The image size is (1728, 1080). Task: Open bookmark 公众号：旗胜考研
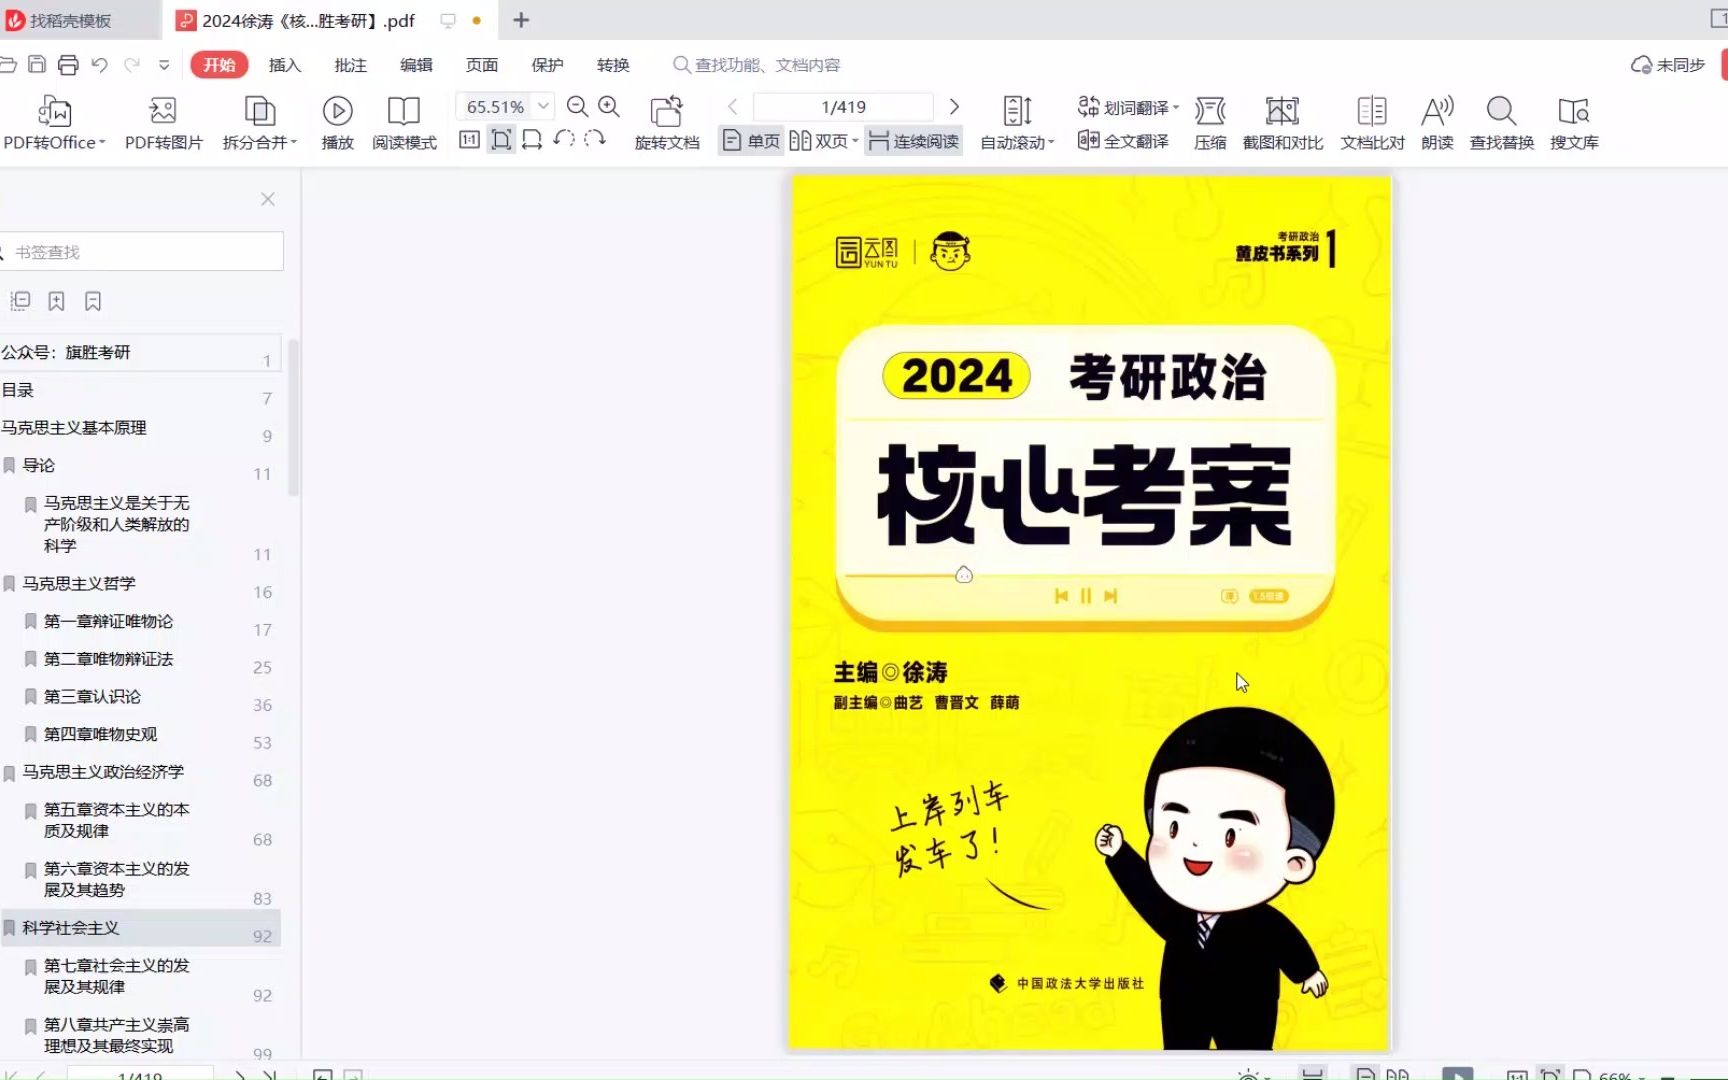tap(140, 353)
